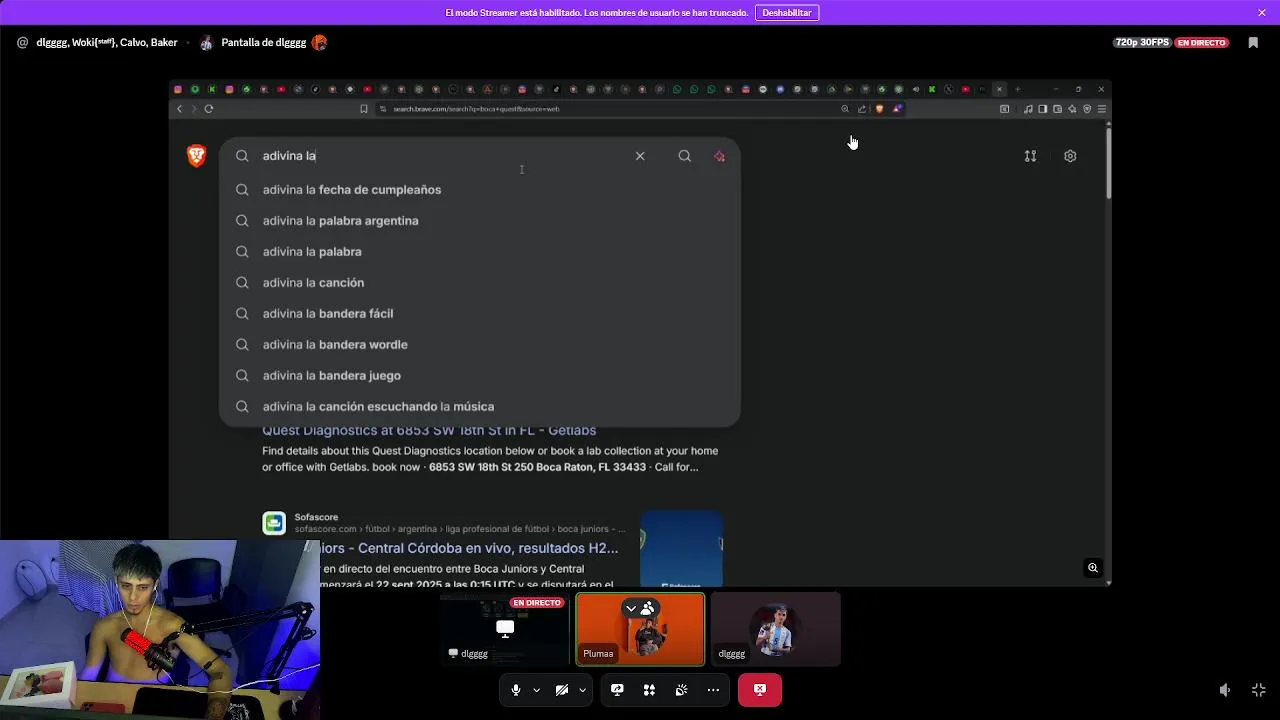This screenshot has height=720, width=1280.
Task: Clear the Brave search box with X
Action: [x=640, y=156]
